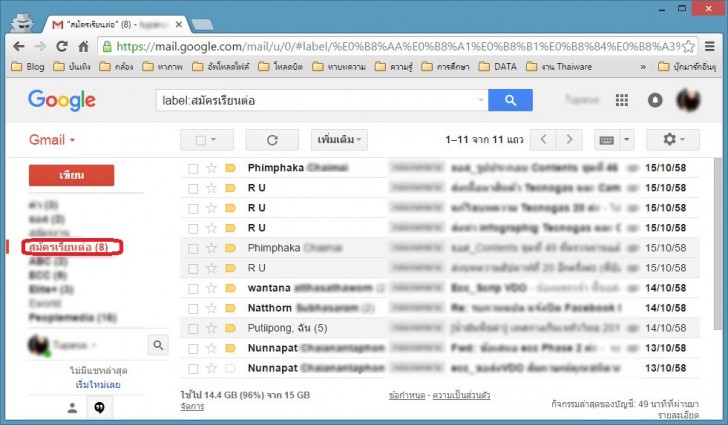This screenshot has width=728, height=425.
Task: Click the เริ่มใหม่เลย chat link
Action: point(98,385)
